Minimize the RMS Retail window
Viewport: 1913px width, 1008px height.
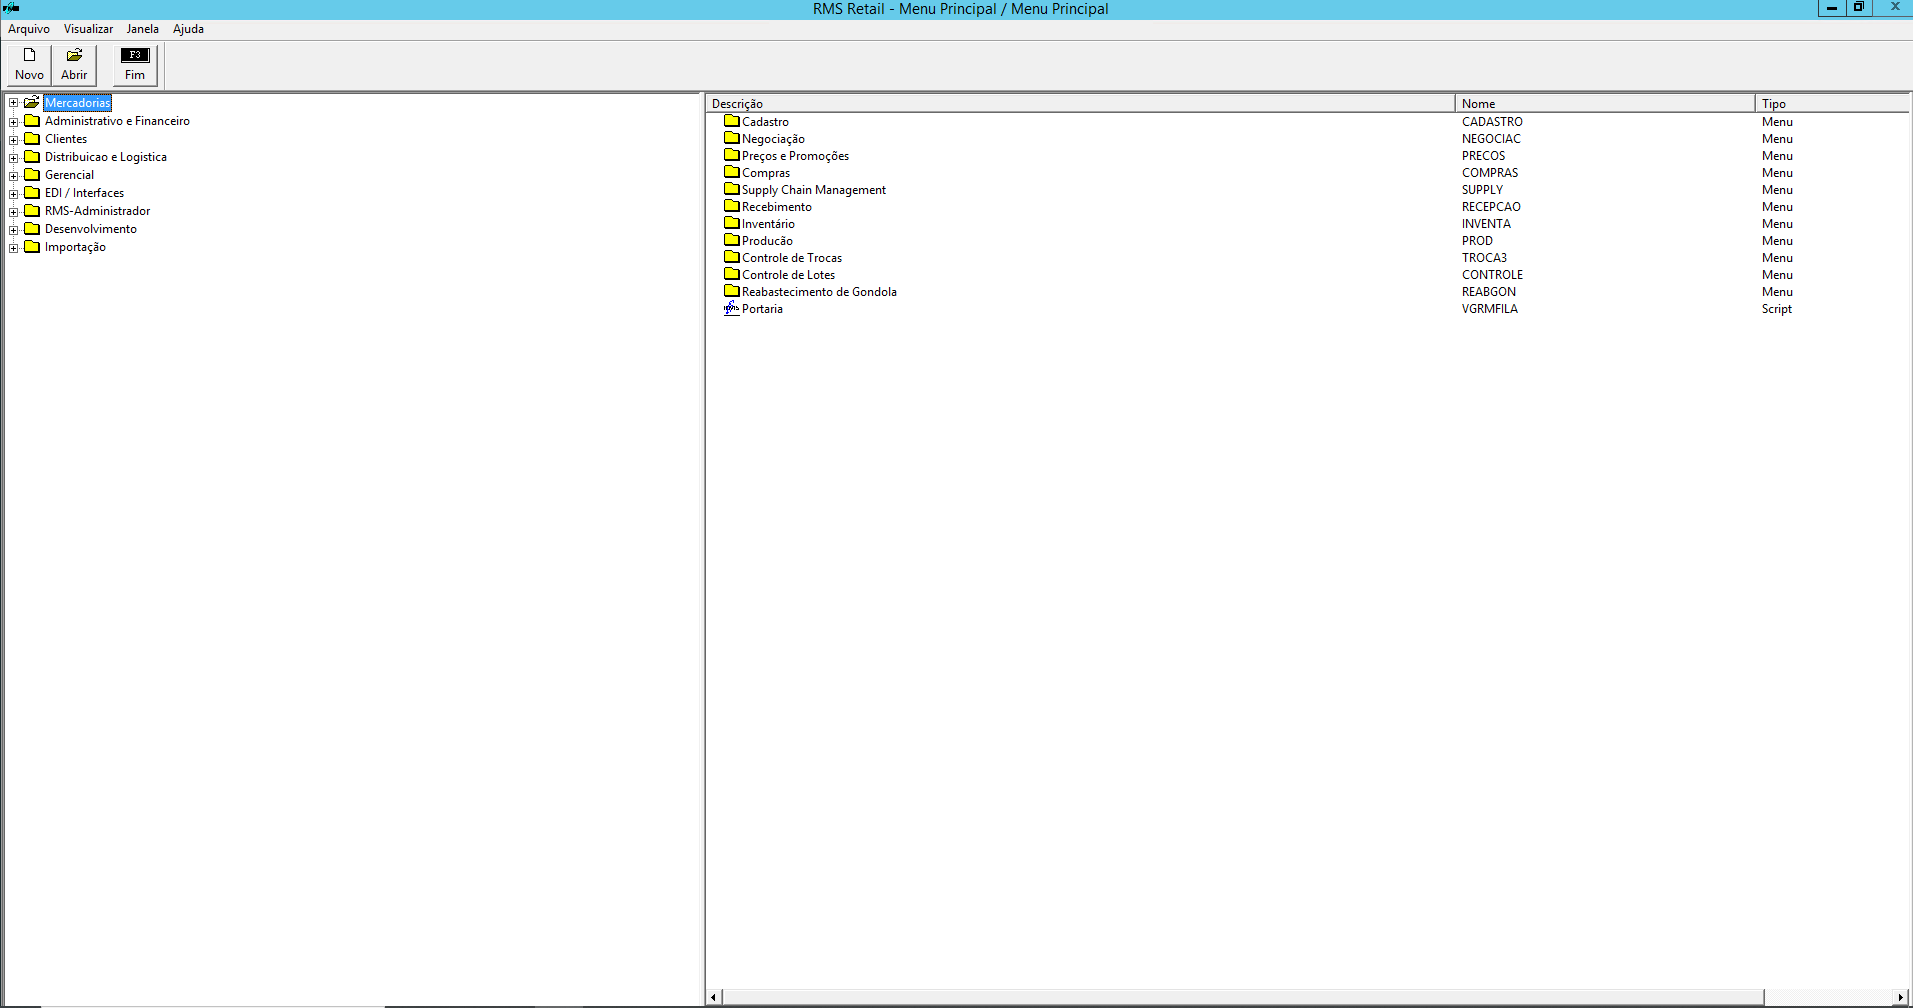point(1832,8)
